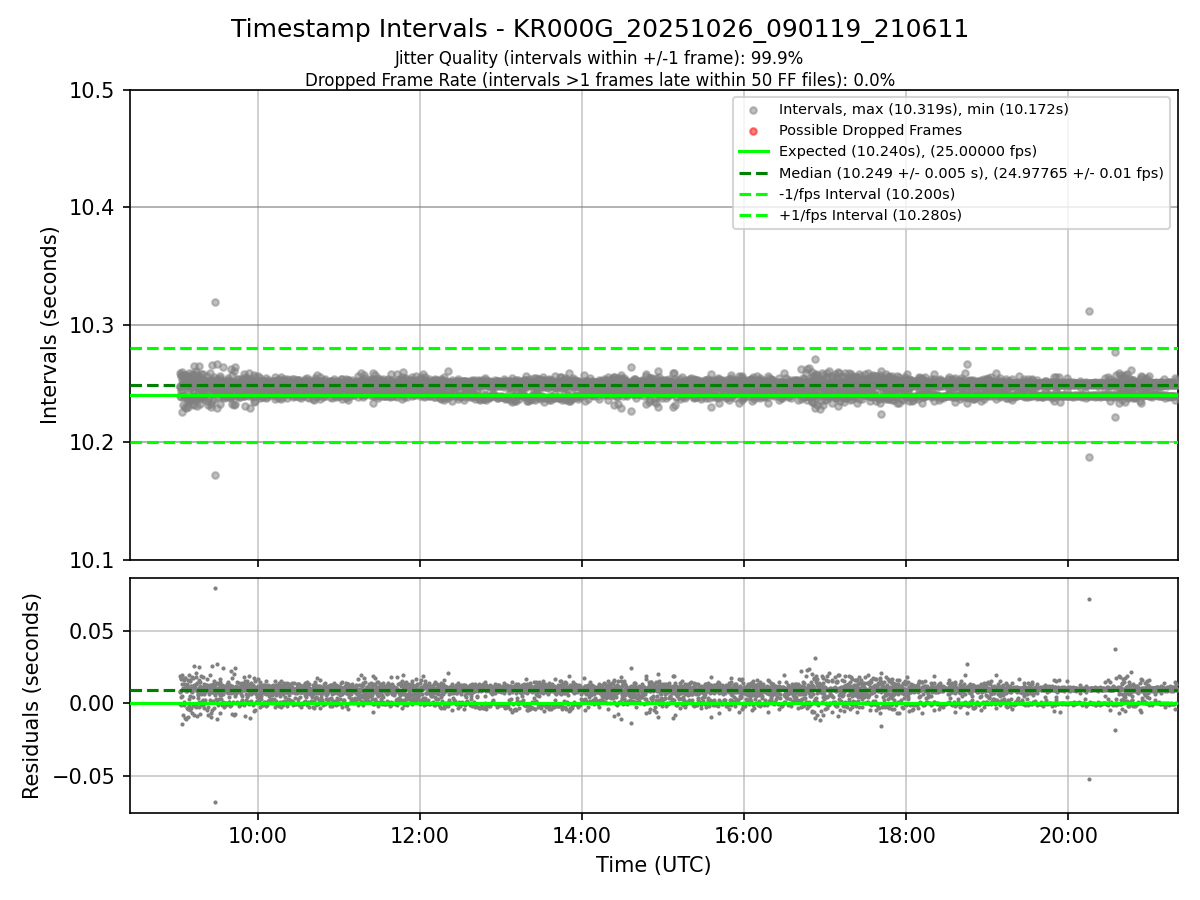Click the Time (UTC) x-axis label
The image size is (1200, 900).
(x=653, y=865)
